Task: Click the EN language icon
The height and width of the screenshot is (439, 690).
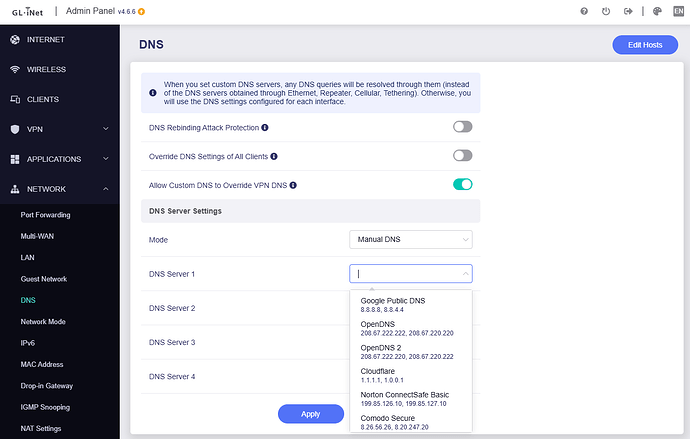Action: pyautogui.click(x=678, y=12)
